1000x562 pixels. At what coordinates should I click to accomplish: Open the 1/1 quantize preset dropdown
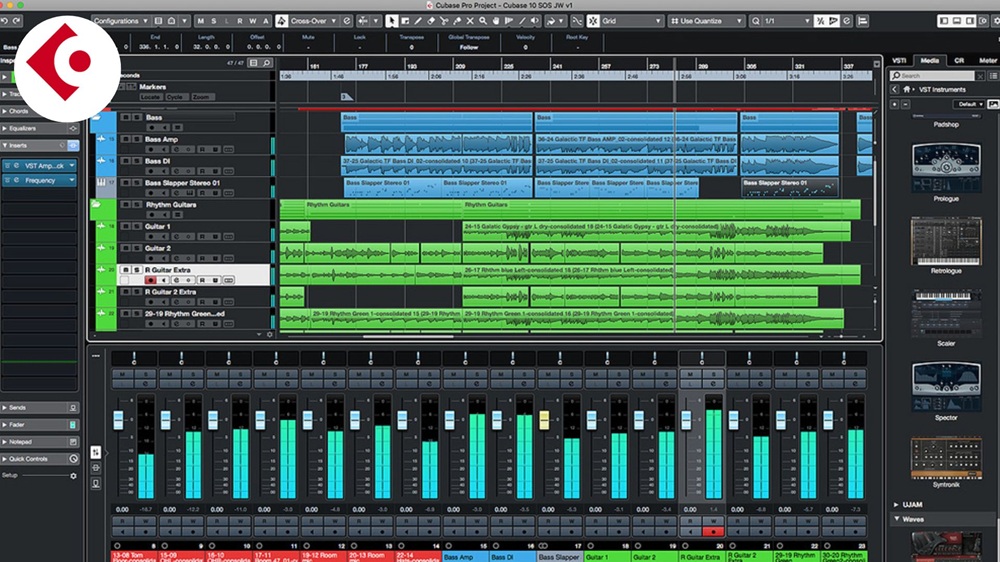pyautogui.click(x=787, y=21)
